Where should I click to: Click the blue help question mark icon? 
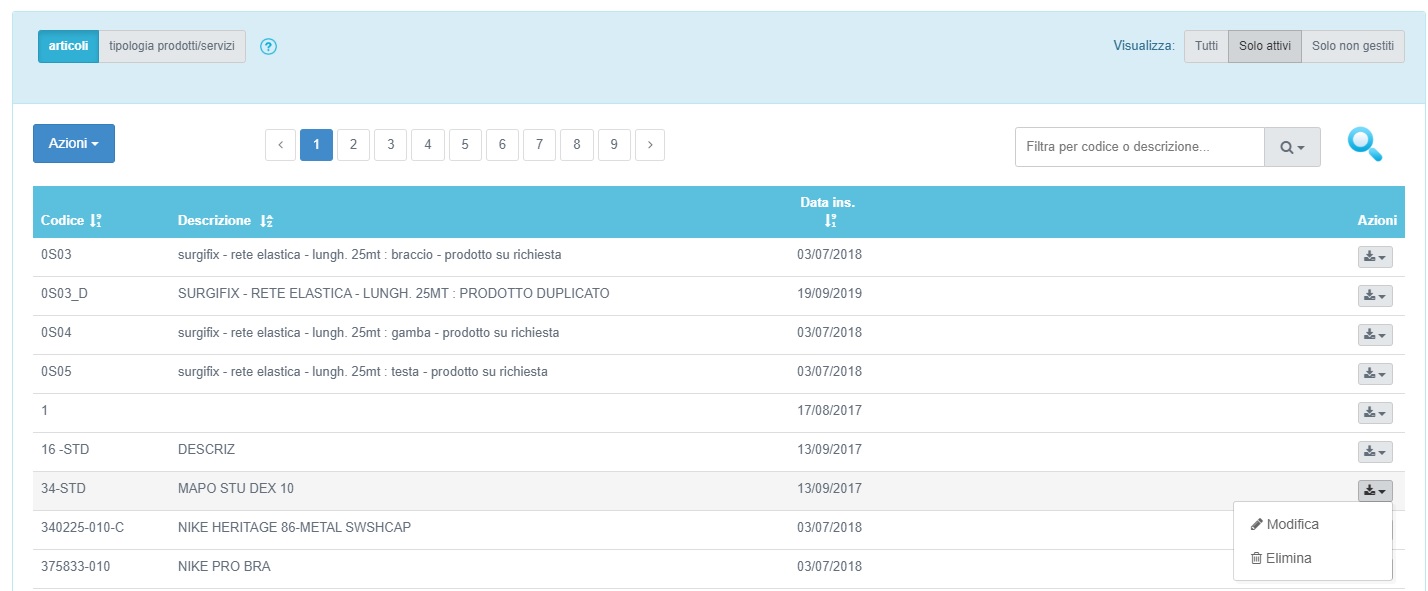tap(268, 47)
